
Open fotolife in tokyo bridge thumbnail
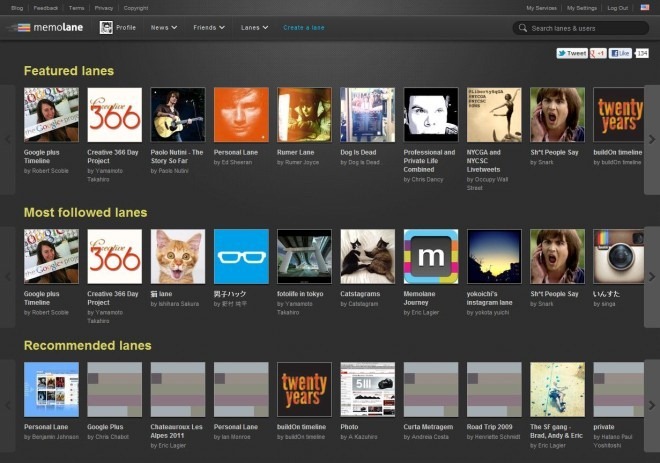tap(304, 256)
